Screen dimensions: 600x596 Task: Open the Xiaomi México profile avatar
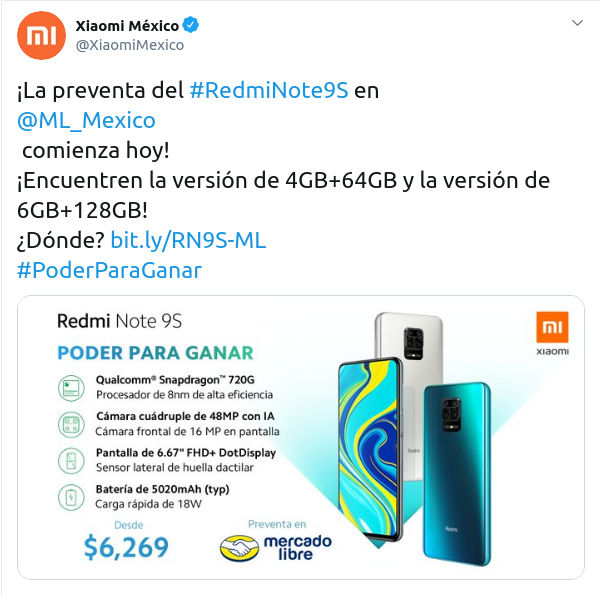click(41, 35)
